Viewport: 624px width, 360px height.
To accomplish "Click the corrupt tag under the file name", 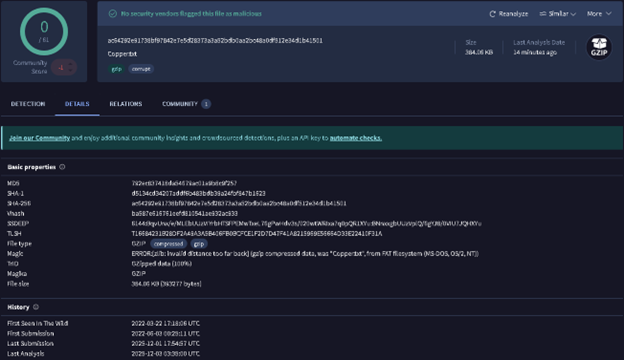I will tap(141, 69).
